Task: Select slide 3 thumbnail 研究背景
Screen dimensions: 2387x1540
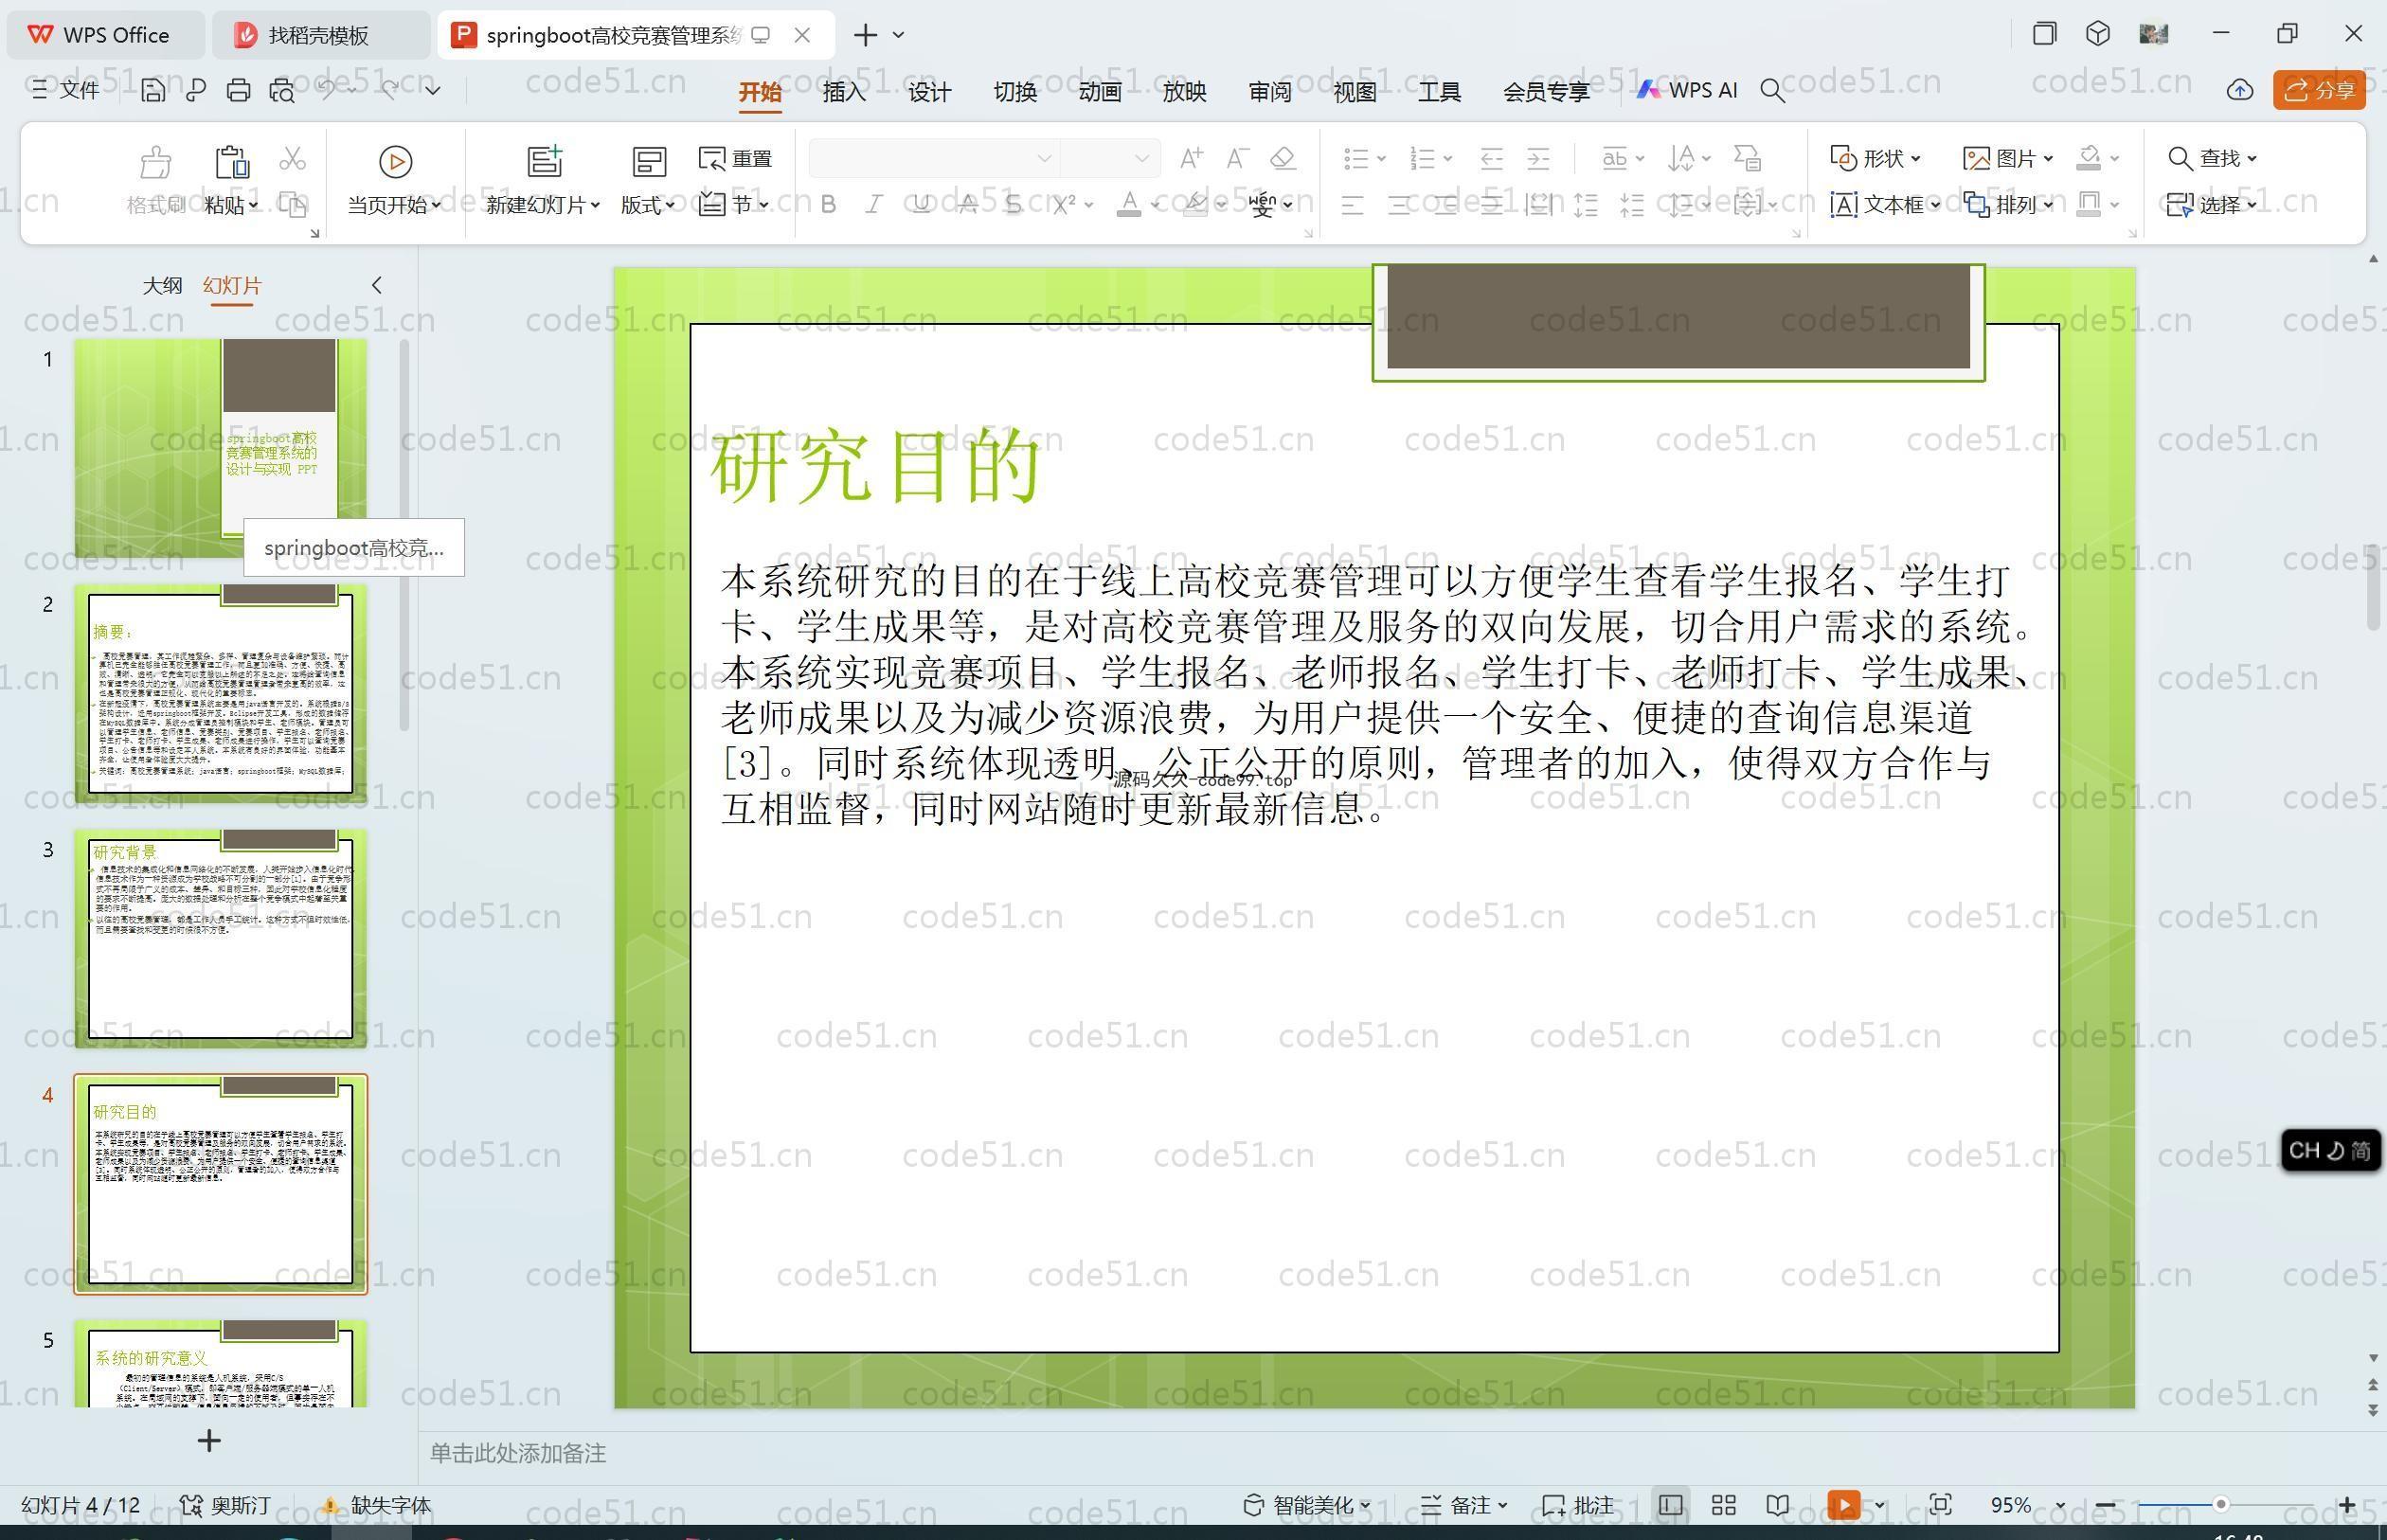Action: (x=221, y=938)
